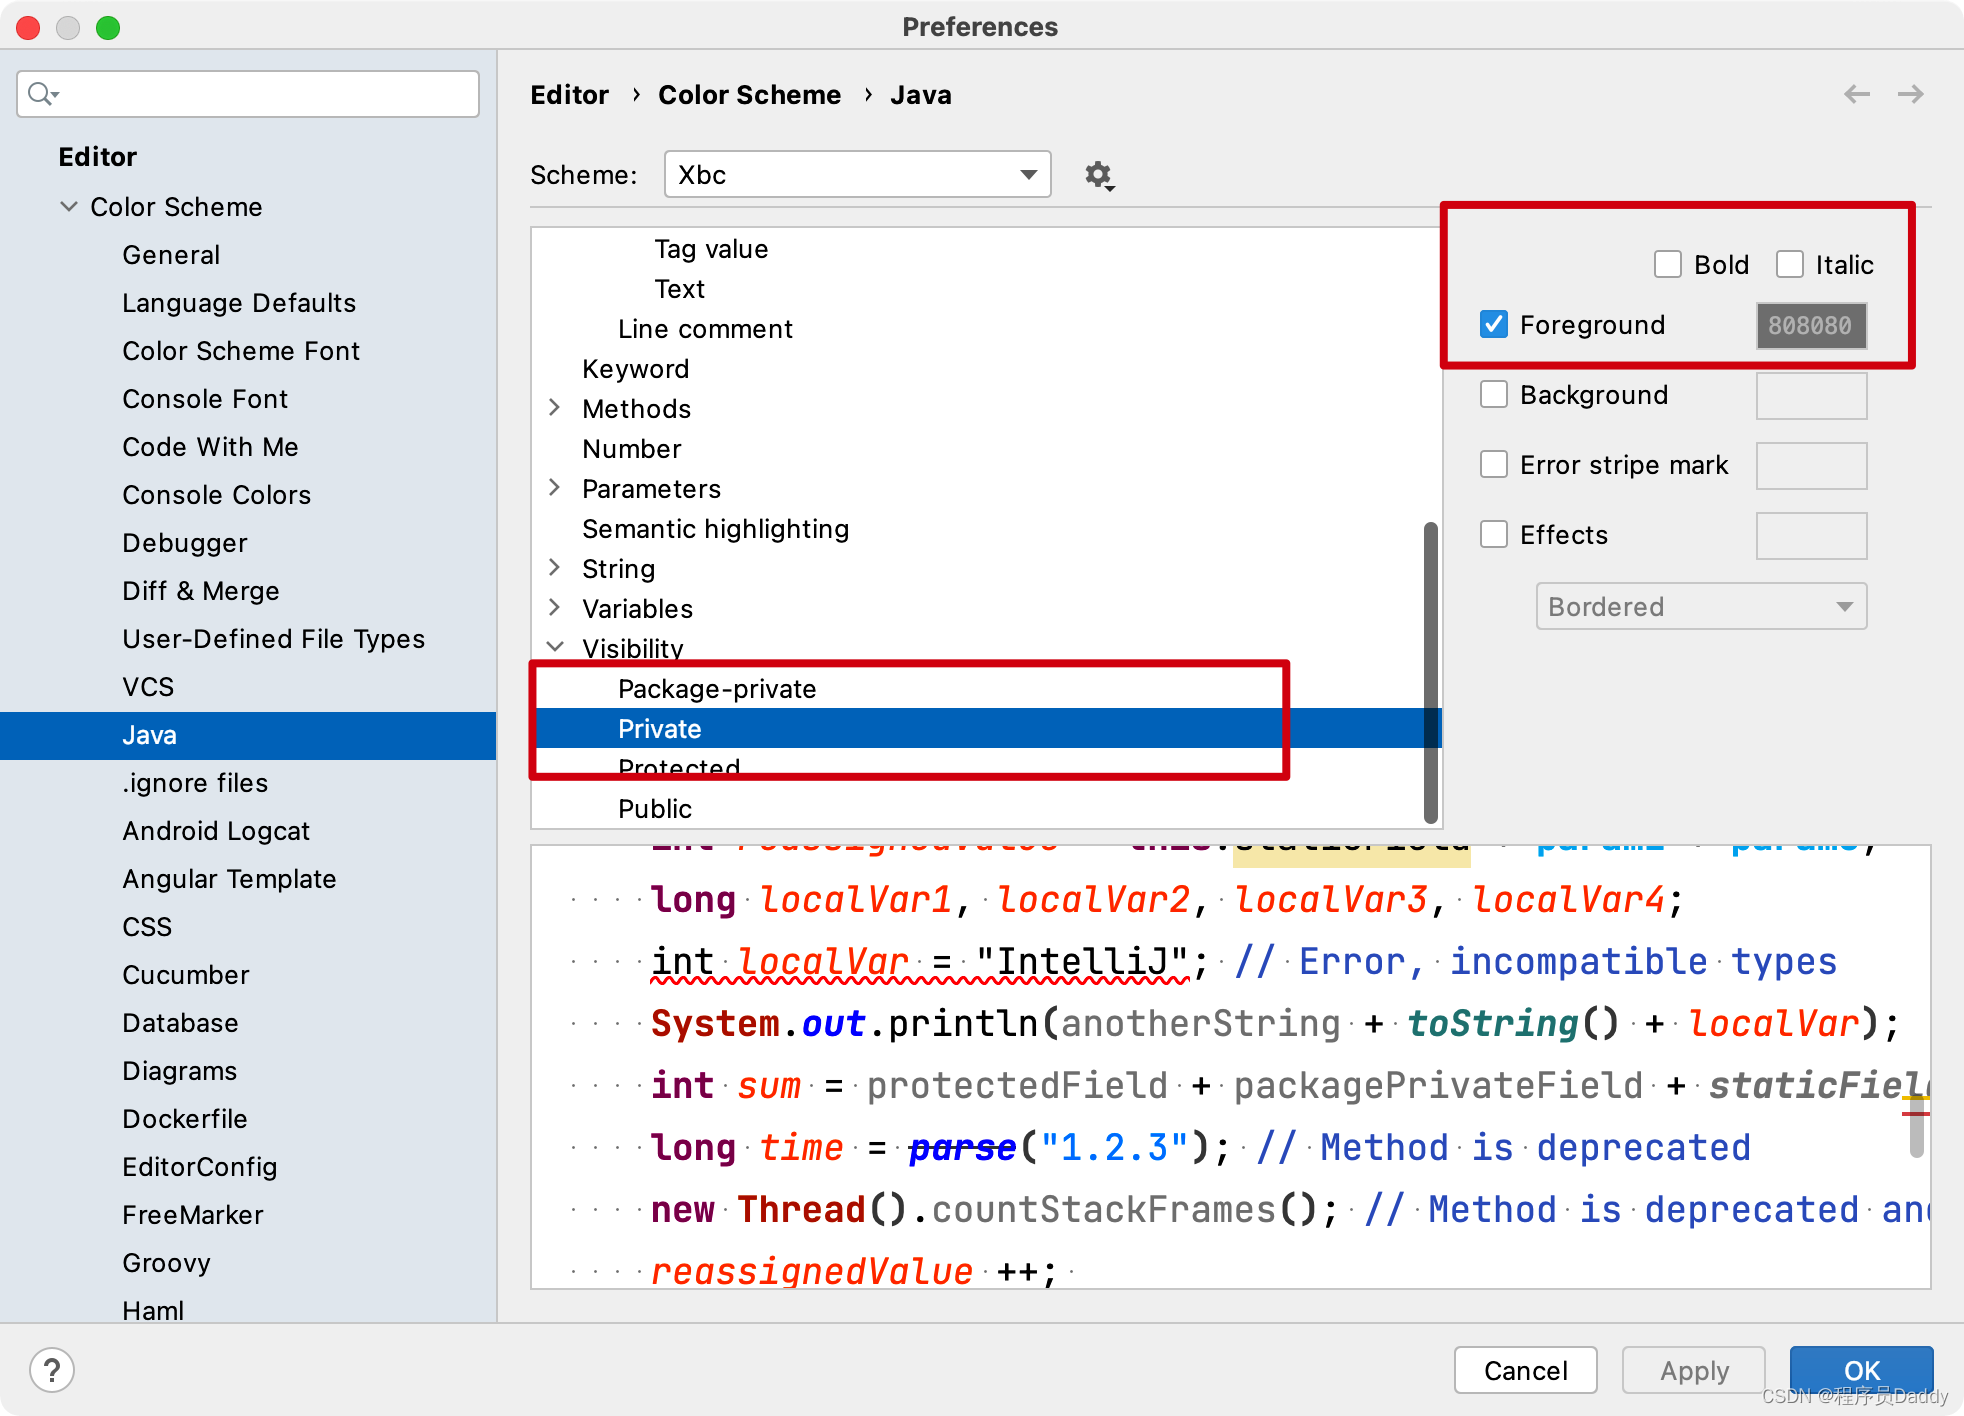Screen dimensions: 1964x1416
Task: Open the Bordered effects dropdown
Action: tap(1700, 607)
